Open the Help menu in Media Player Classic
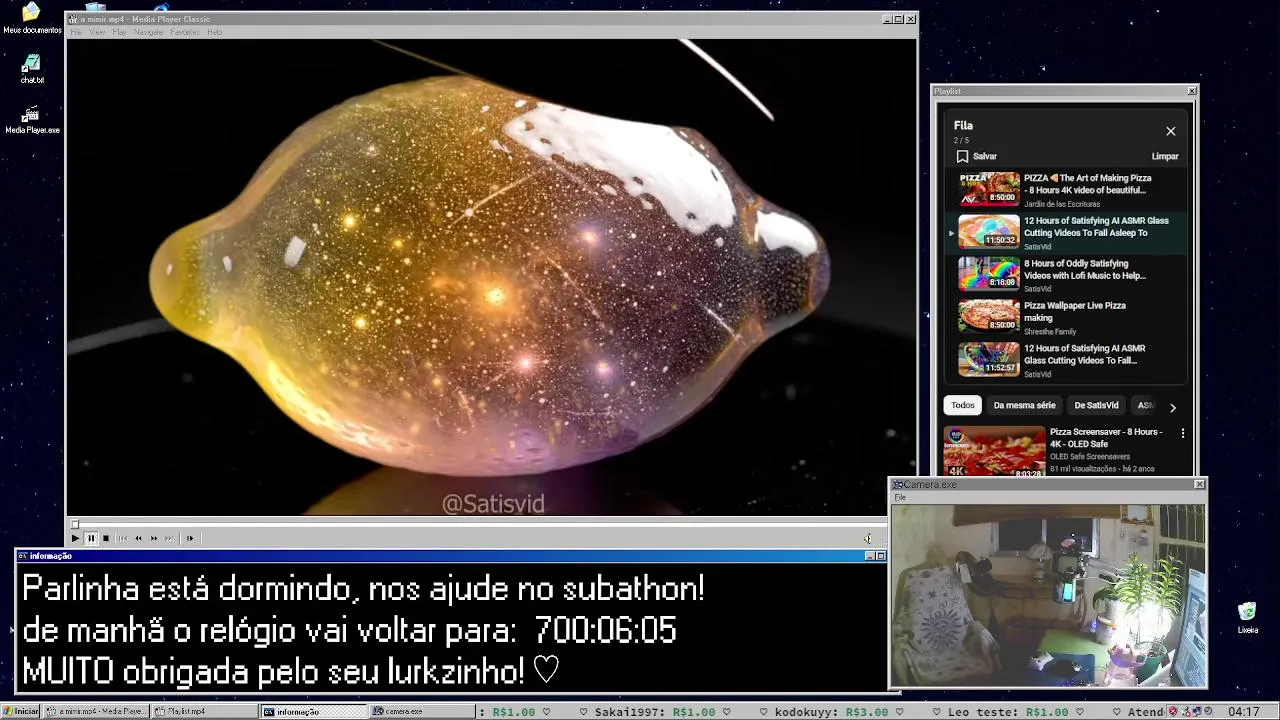This screenshot has height=720, width=1280. point(214,32)
